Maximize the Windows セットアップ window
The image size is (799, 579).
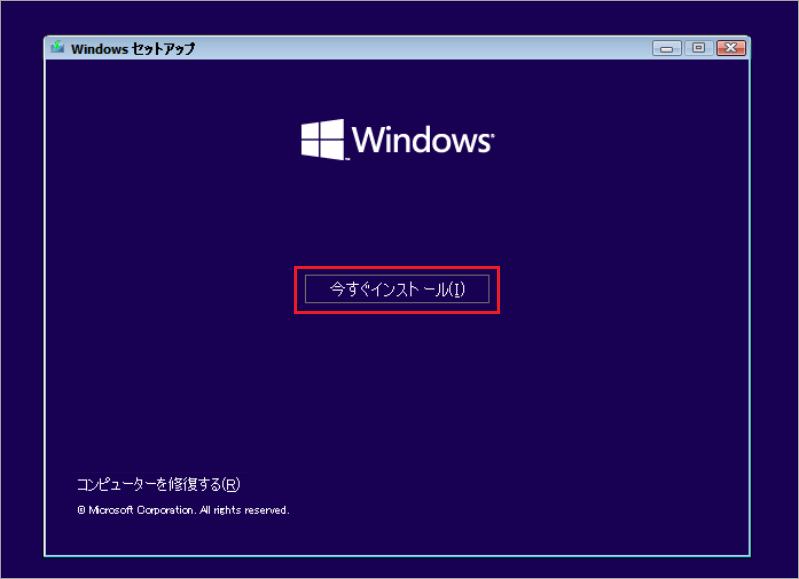(699, 48)
